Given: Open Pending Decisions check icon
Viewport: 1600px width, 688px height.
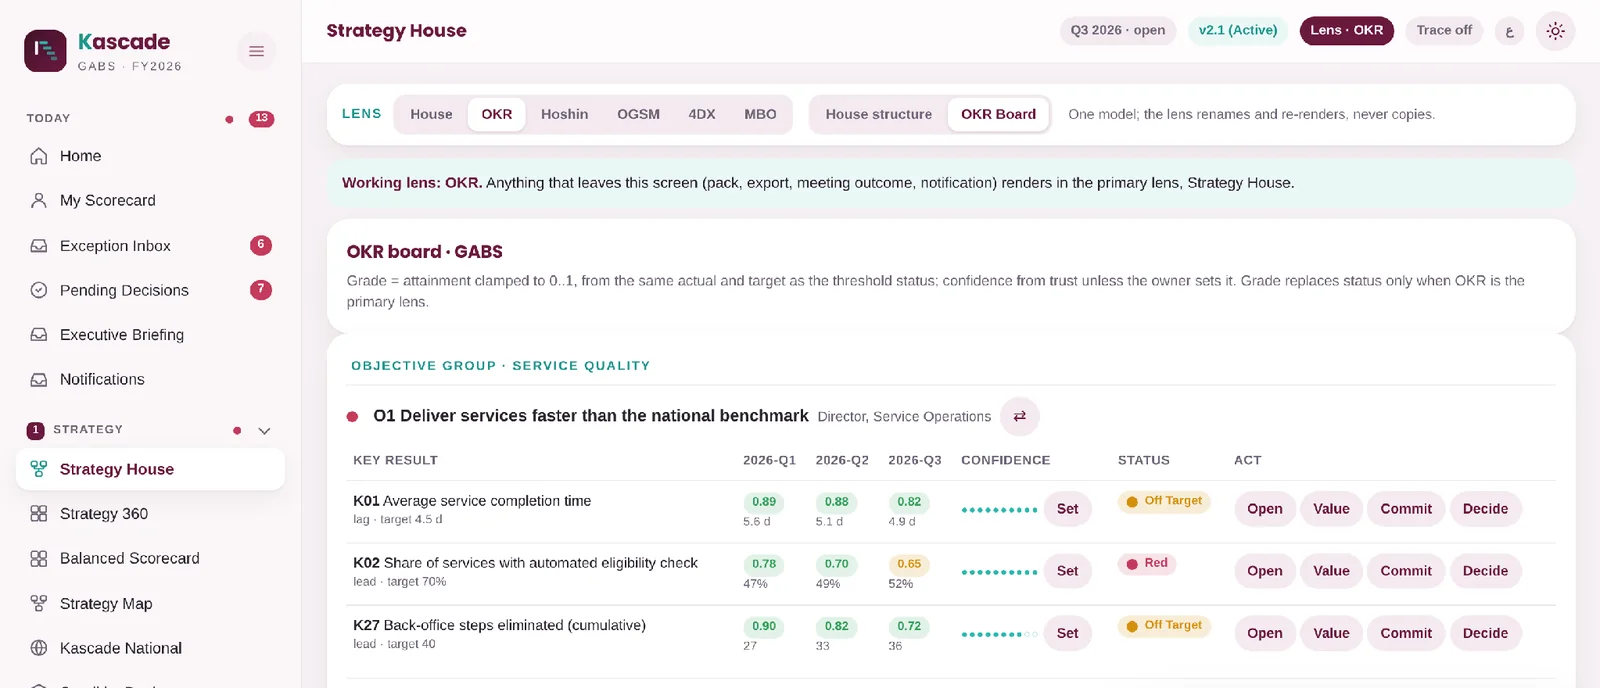Looking at the screenshot, I should coord(39,290).
